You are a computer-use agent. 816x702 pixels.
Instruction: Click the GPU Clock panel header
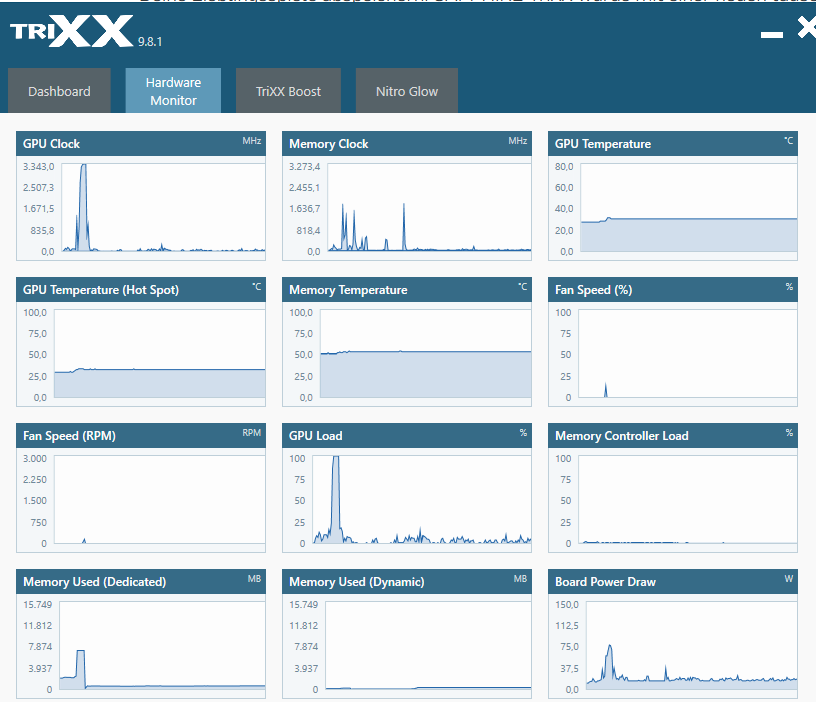click(x=141, y=144)
